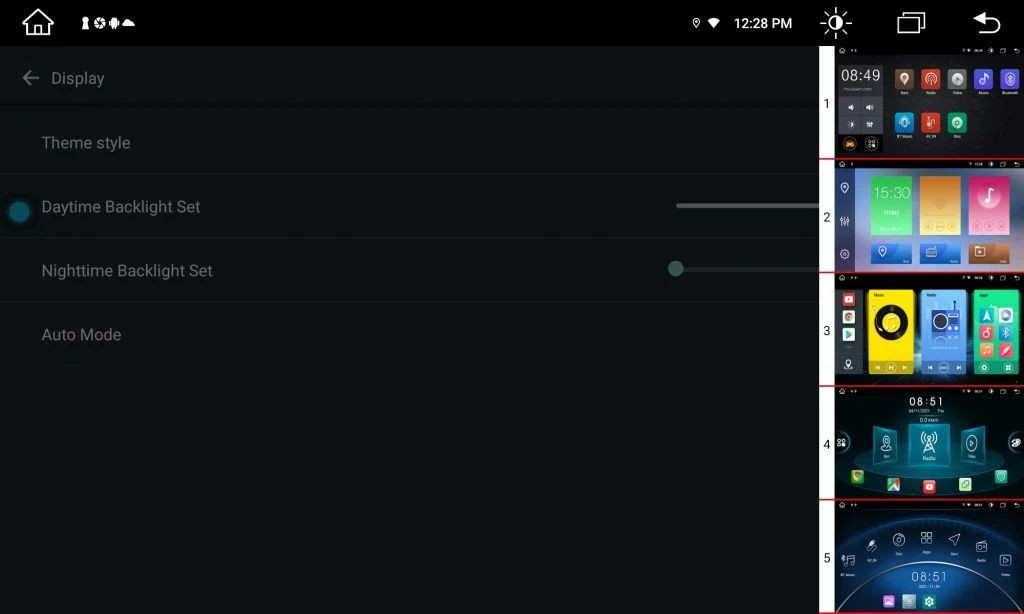Tap the system back arrow icon
This screenshot has width=1024, height=614.
point(986,23)
